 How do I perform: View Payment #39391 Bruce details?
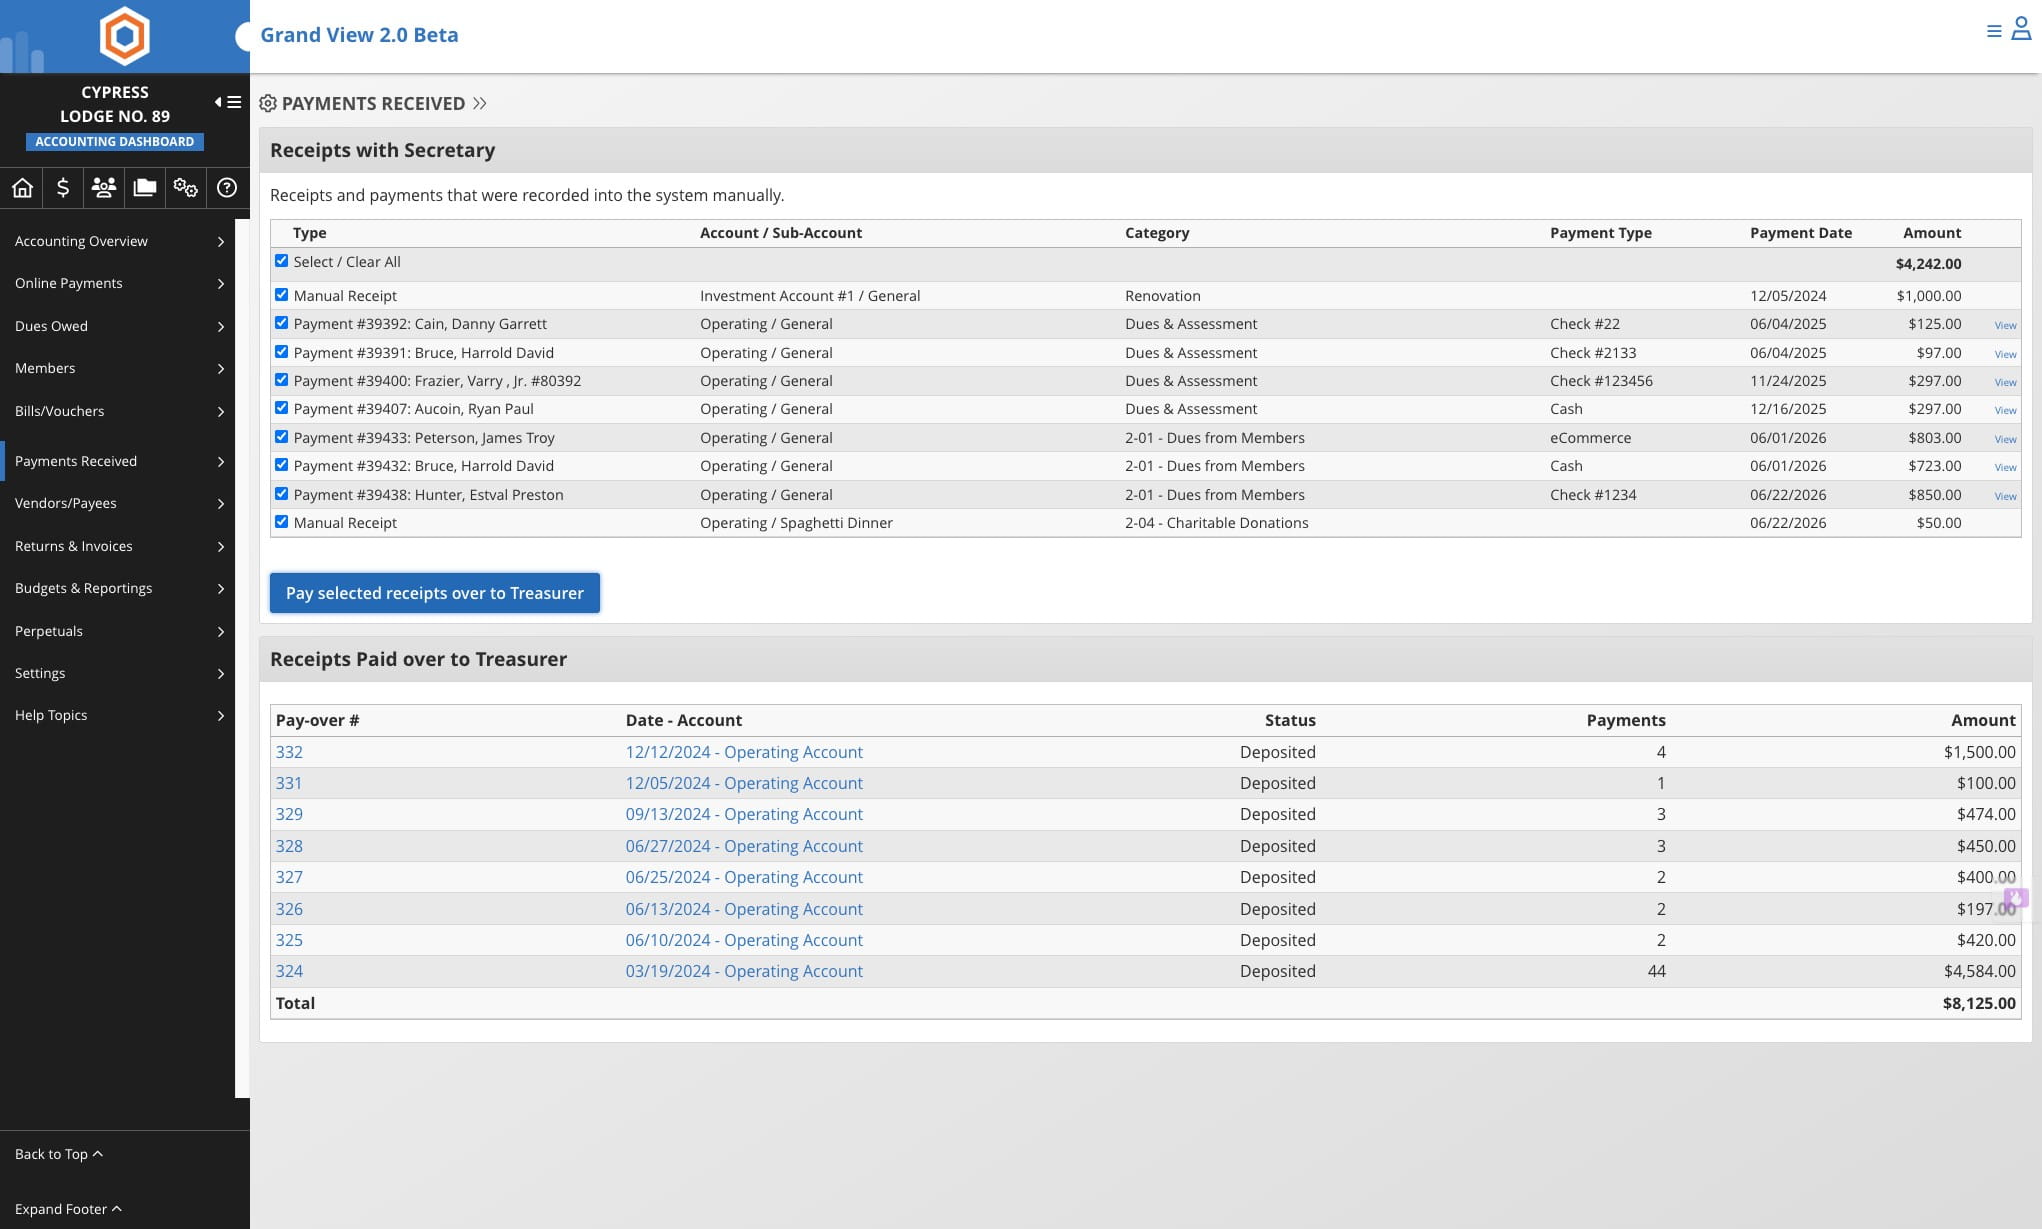(2005, 354)
